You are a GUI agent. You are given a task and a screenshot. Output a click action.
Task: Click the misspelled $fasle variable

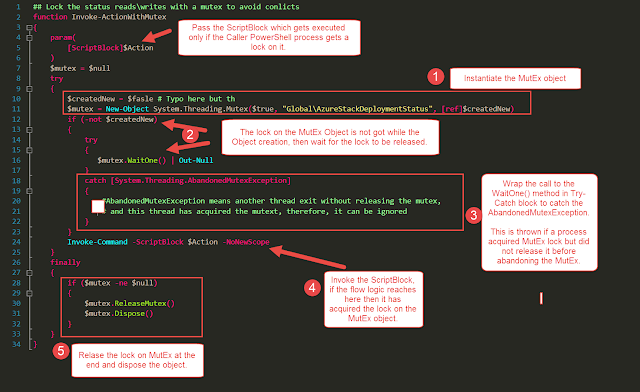click(x=140, y=99)
